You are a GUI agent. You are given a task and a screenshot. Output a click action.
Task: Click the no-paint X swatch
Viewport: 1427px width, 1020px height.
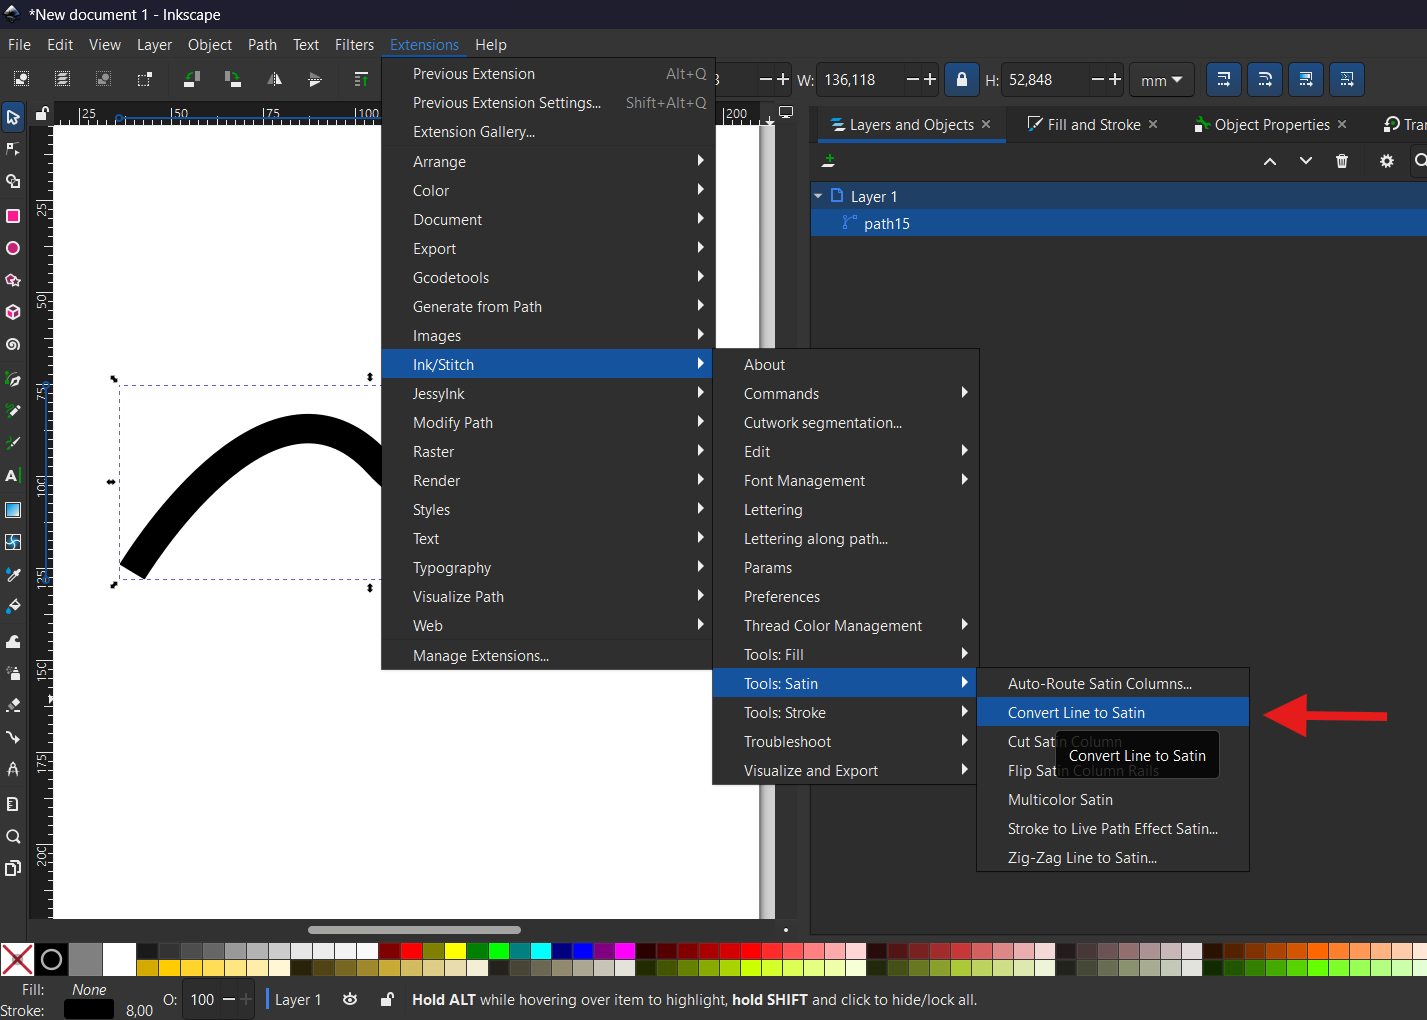(17, 960)
